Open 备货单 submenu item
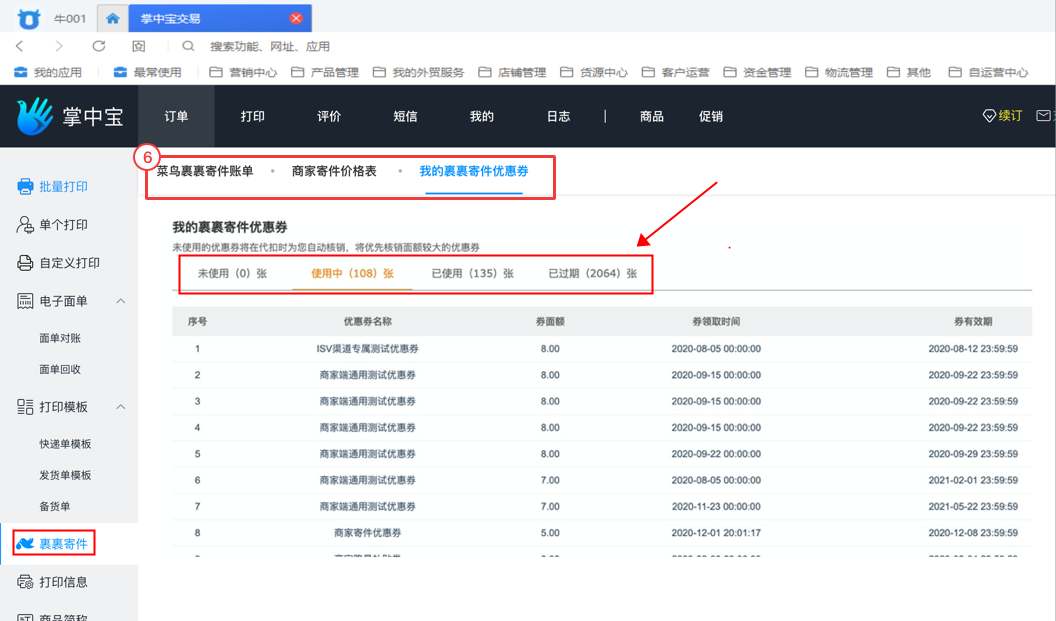 (55, 506)
